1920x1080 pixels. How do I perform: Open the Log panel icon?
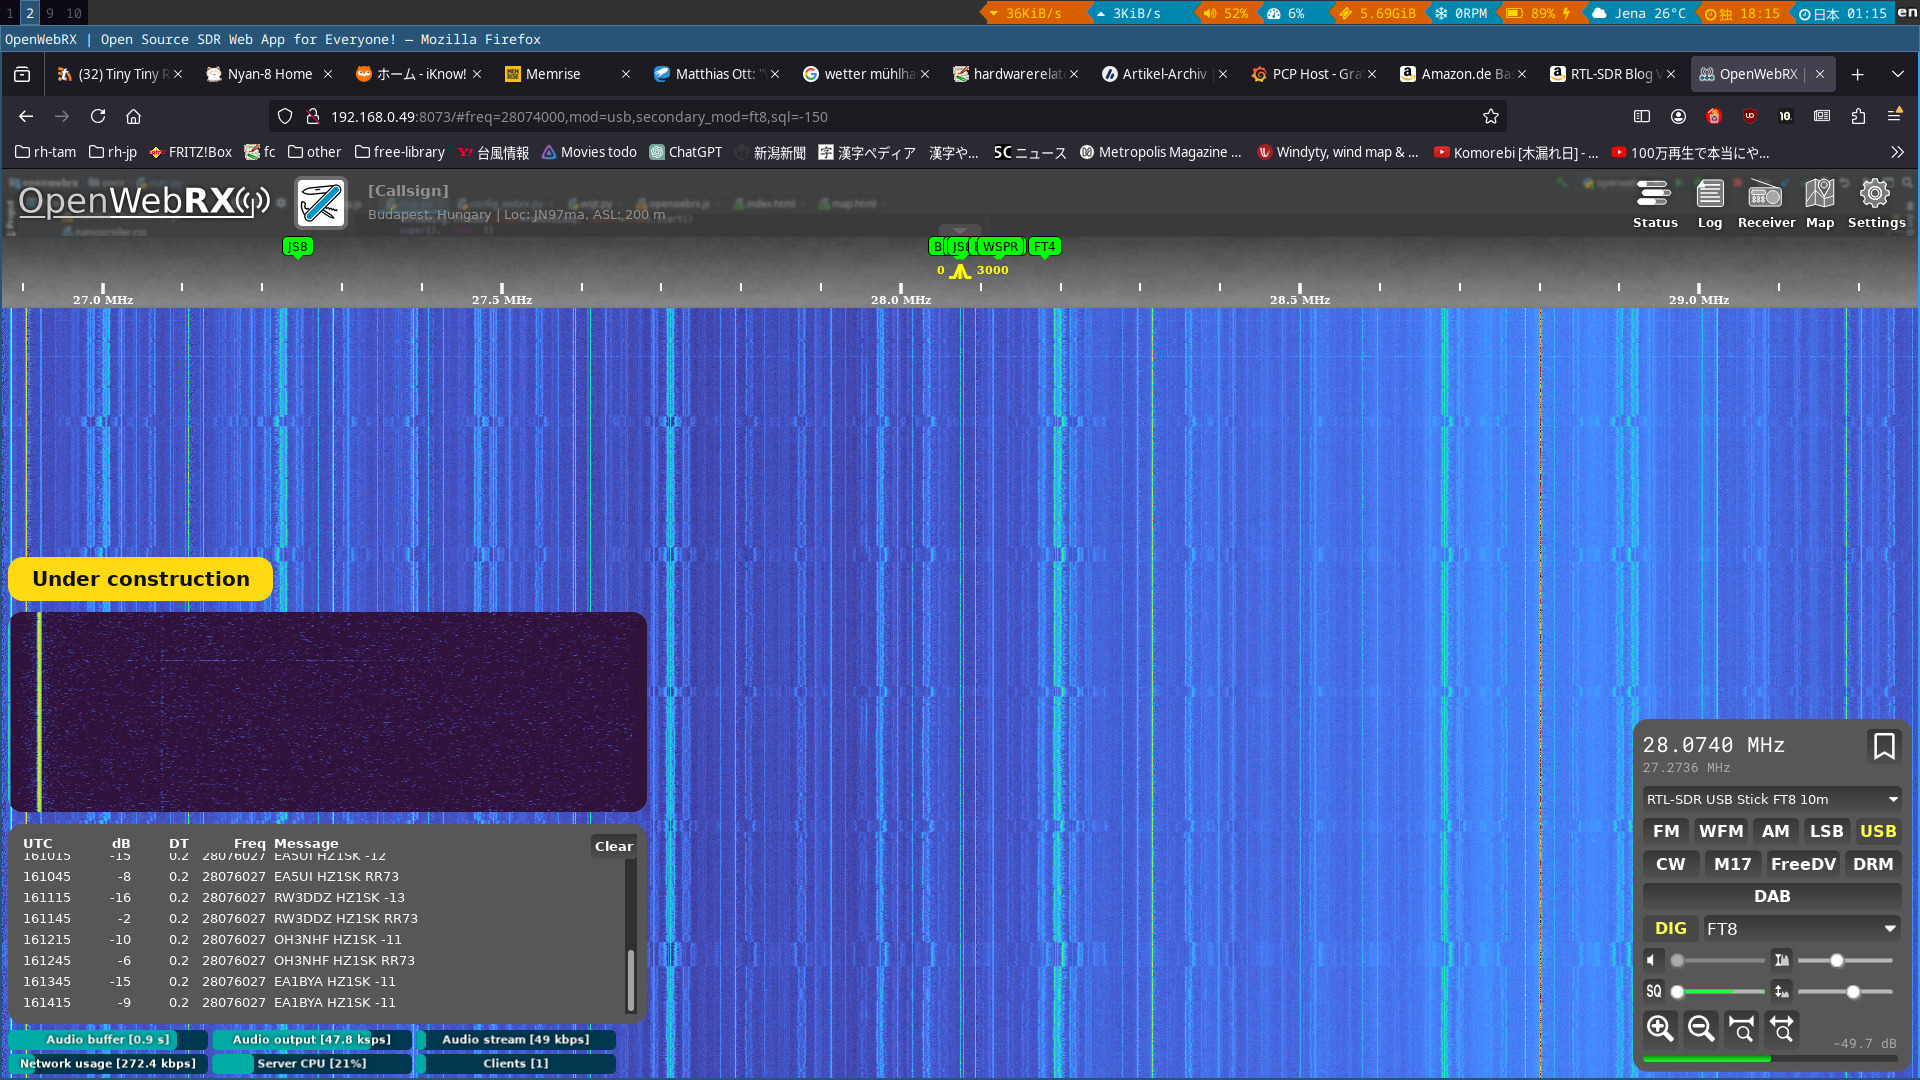pos(1710,204)
